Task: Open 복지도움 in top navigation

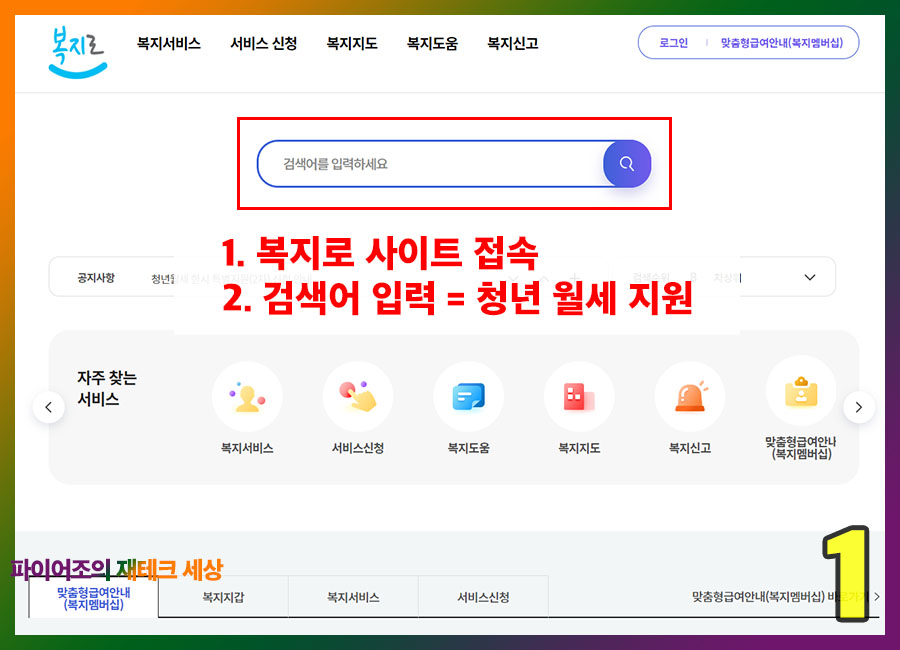Action: [432, 44]
